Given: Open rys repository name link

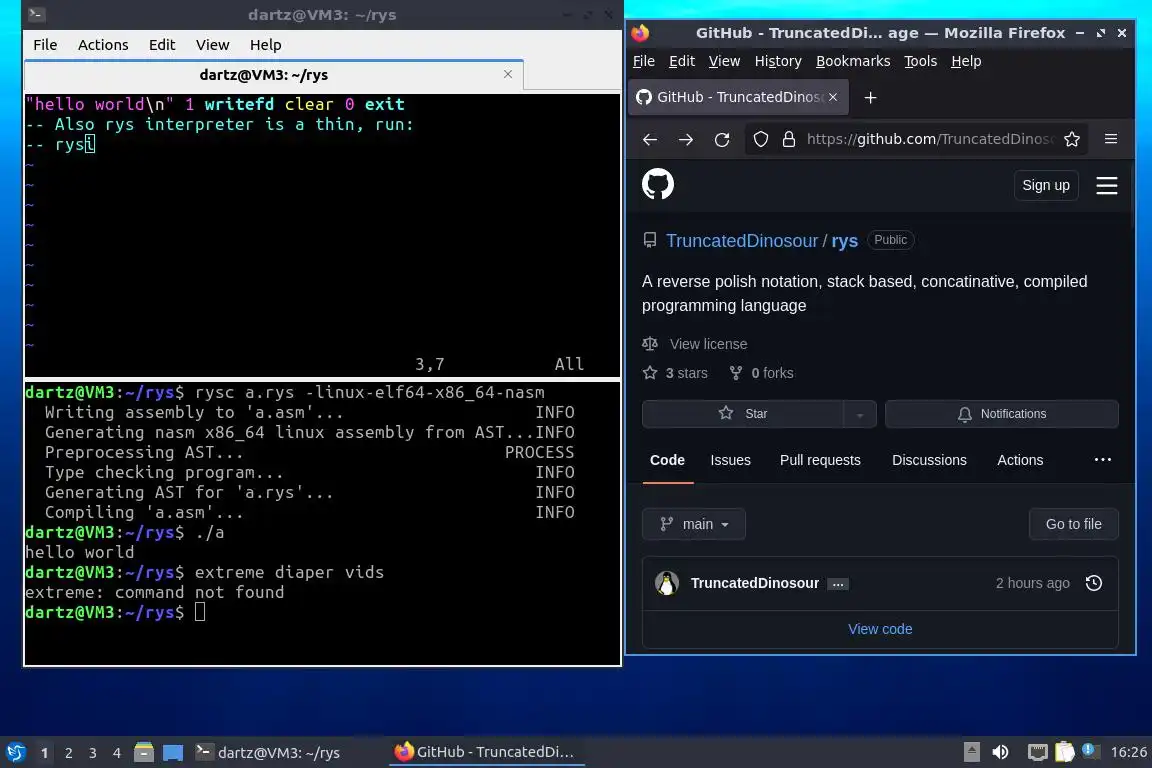Looking at the screenshot, I should (845, 241).
